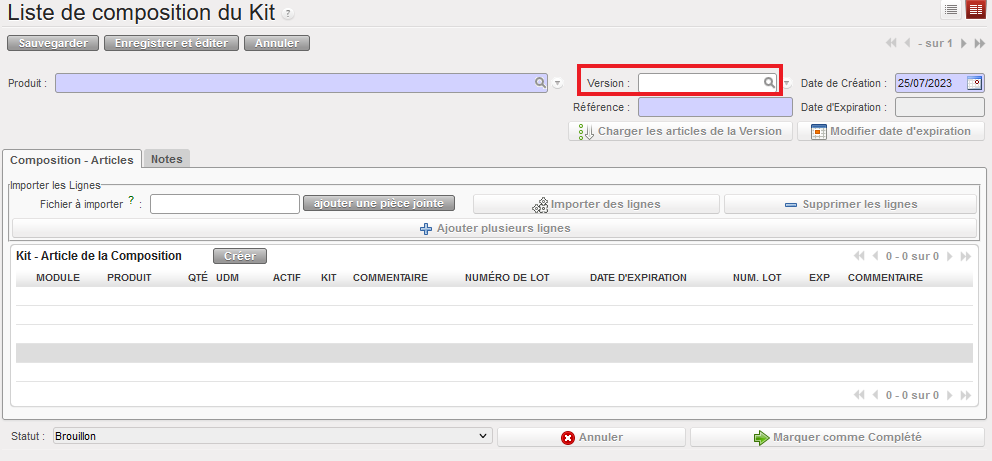Sort by MODULE column header
This screenshot has height=461, width=992.
pyautogui.click(x=58, y=278)
